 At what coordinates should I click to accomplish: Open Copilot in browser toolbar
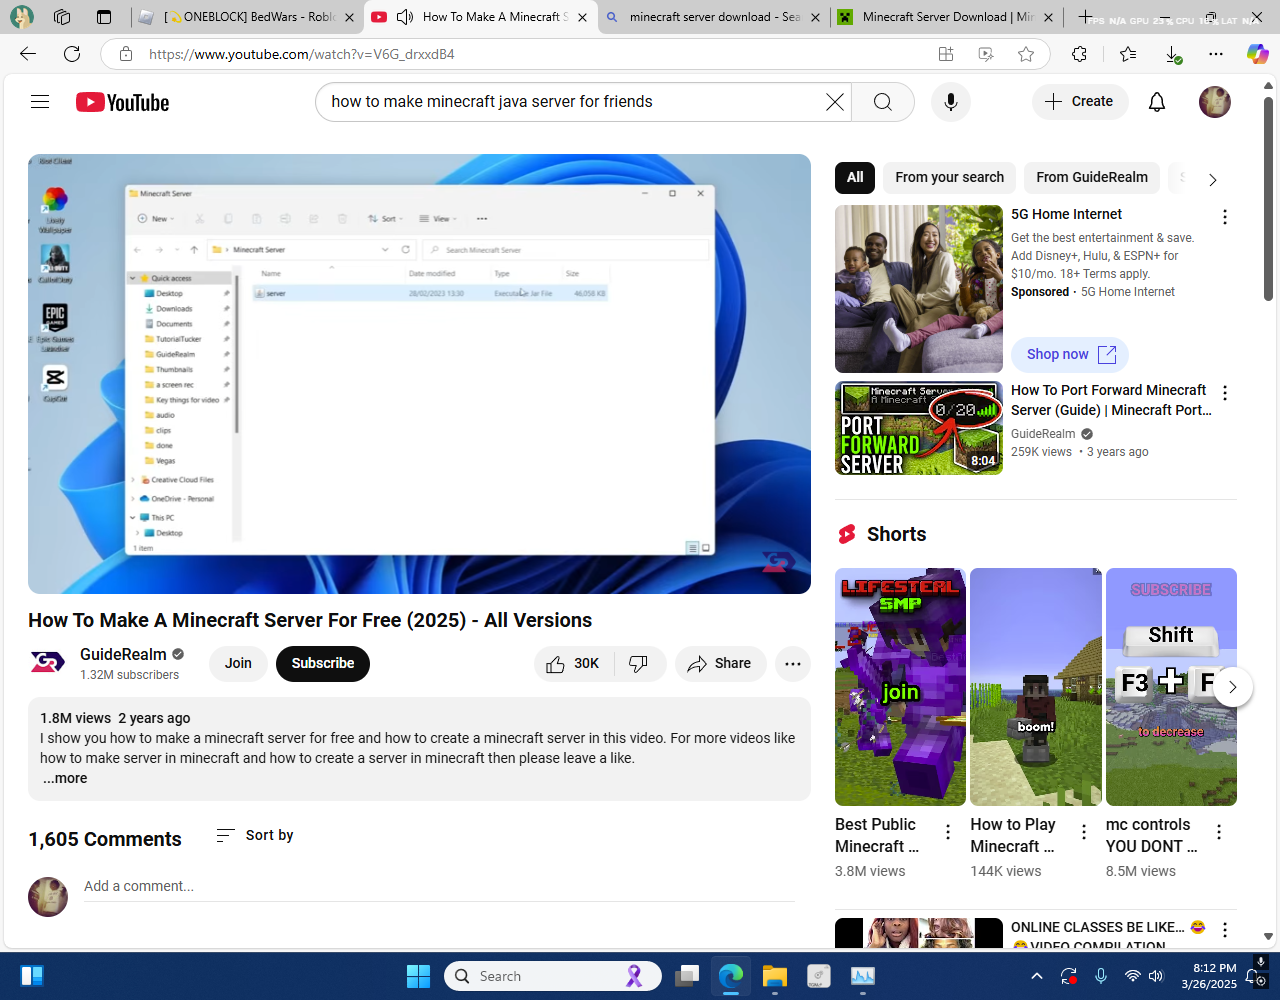[x=1257, y=54]
